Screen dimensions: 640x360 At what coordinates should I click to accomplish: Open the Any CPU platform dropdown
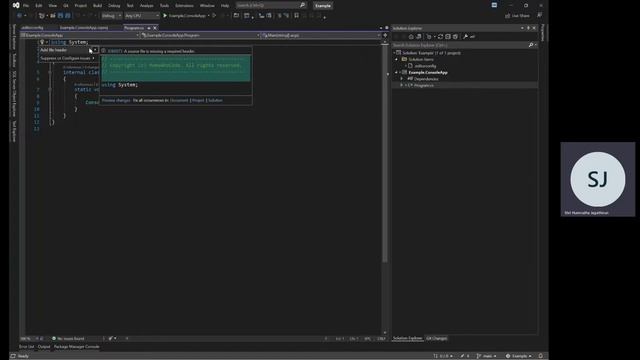[142, 16]
